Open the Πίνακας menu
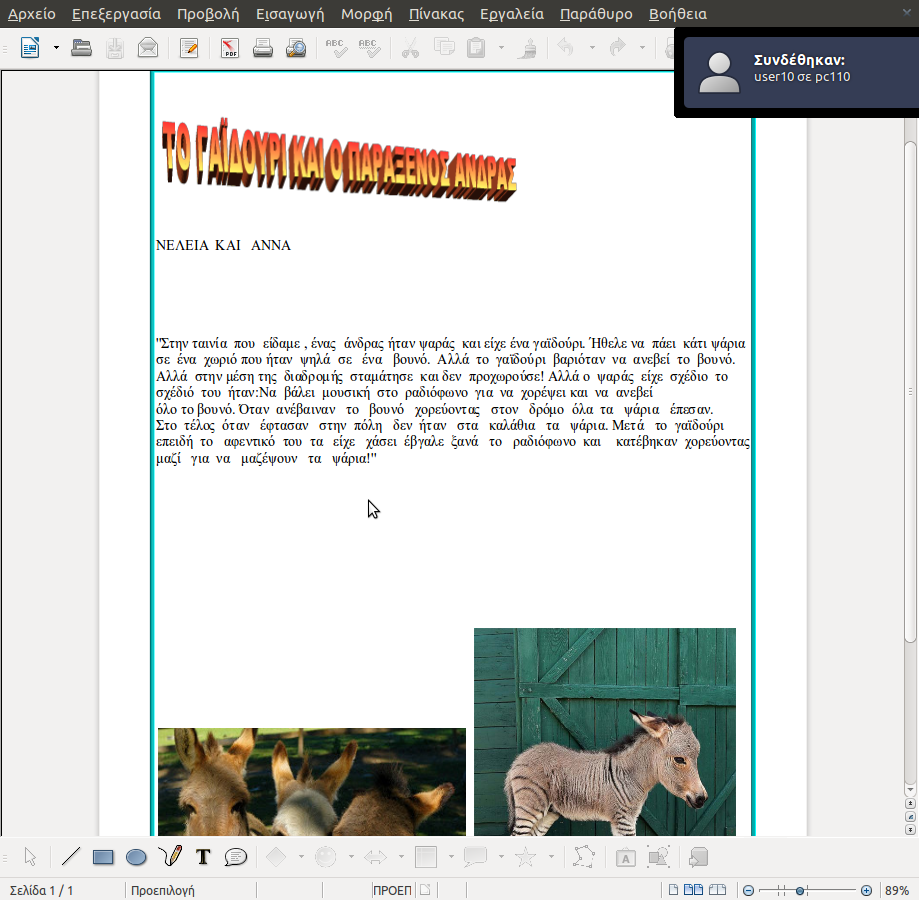919x900 pixels. tap(436, 14)
